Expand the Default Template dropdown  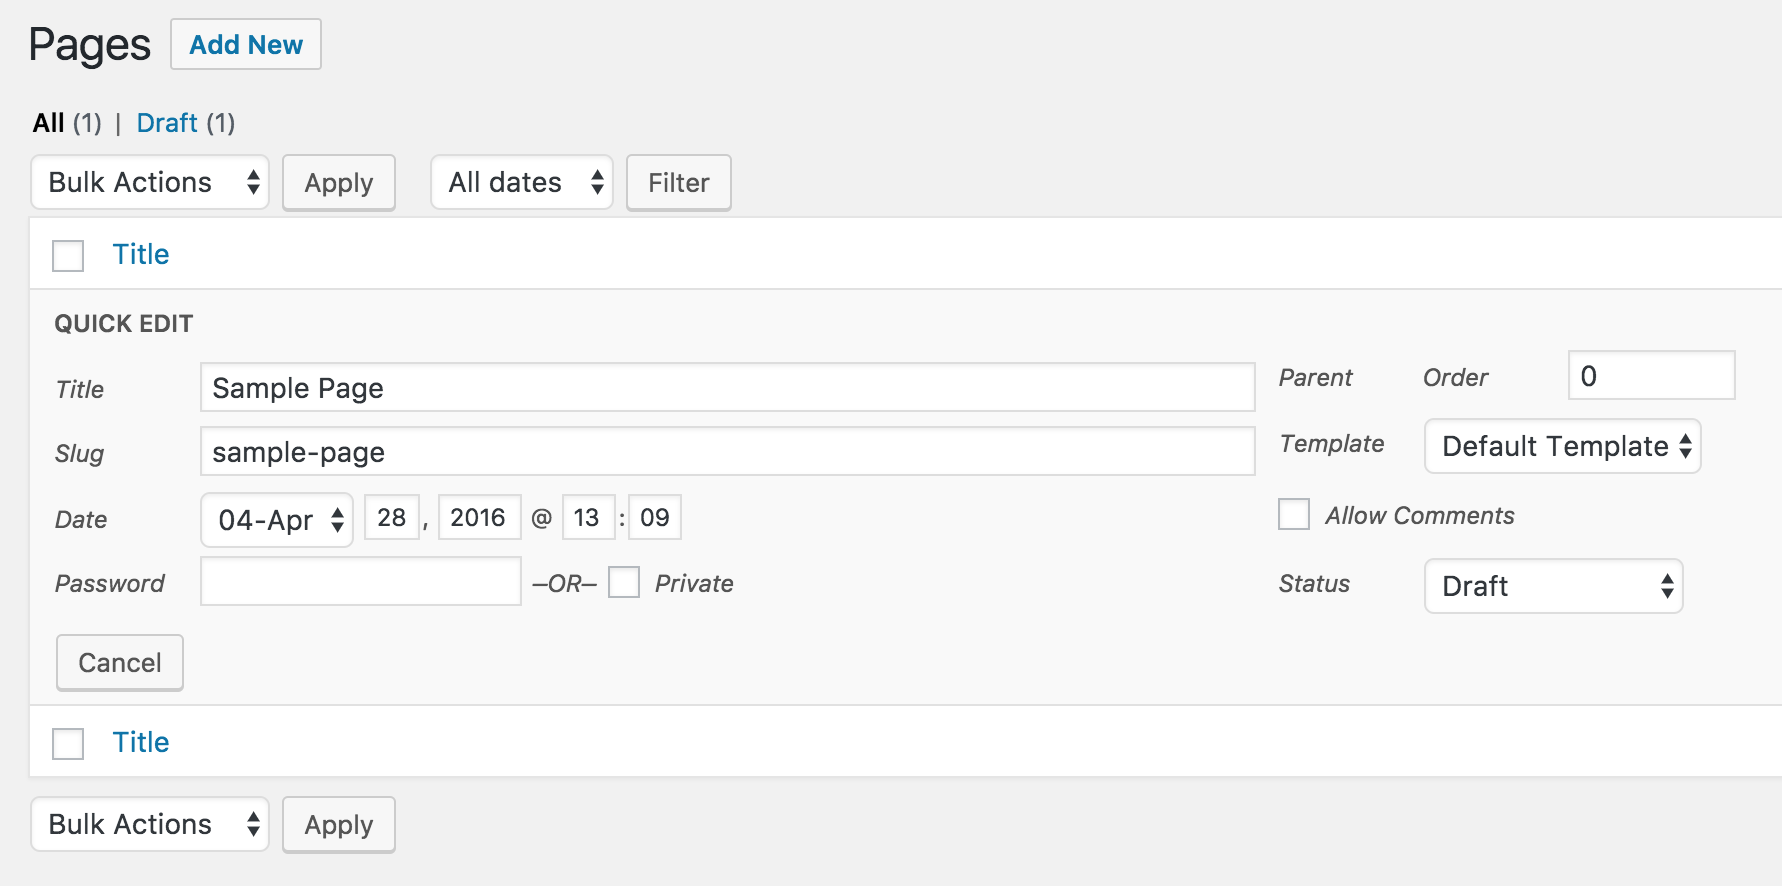[x=1563, y=446]
